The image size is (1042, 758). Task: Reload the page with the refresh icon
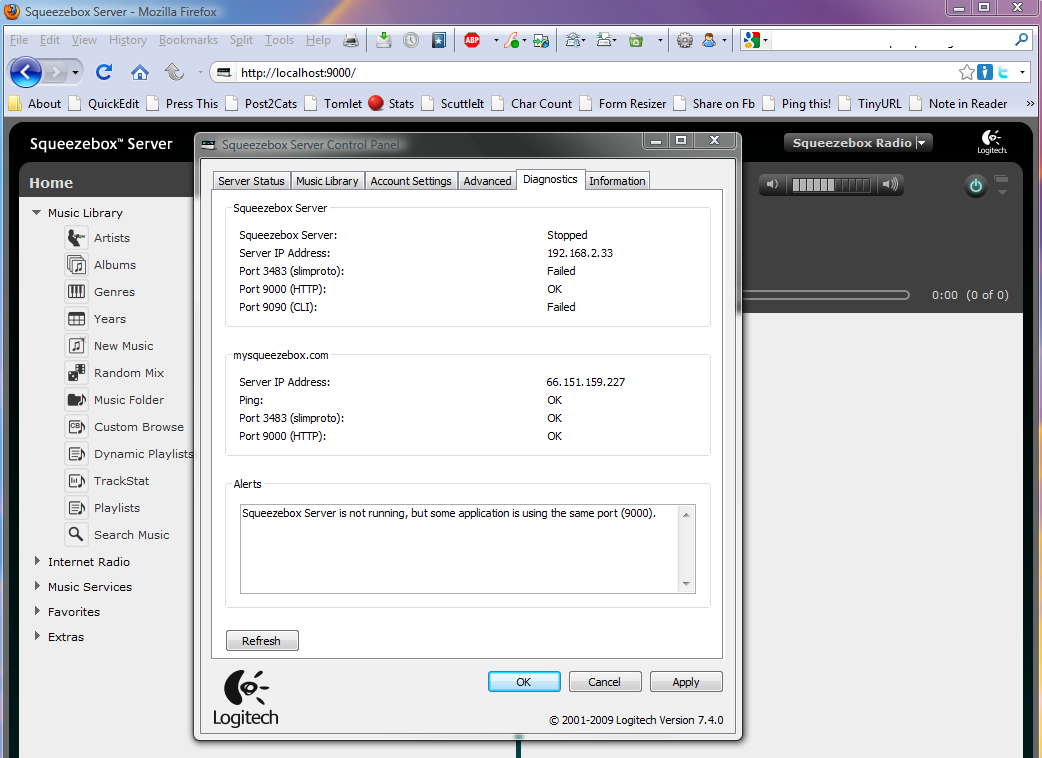pos(103,73)
